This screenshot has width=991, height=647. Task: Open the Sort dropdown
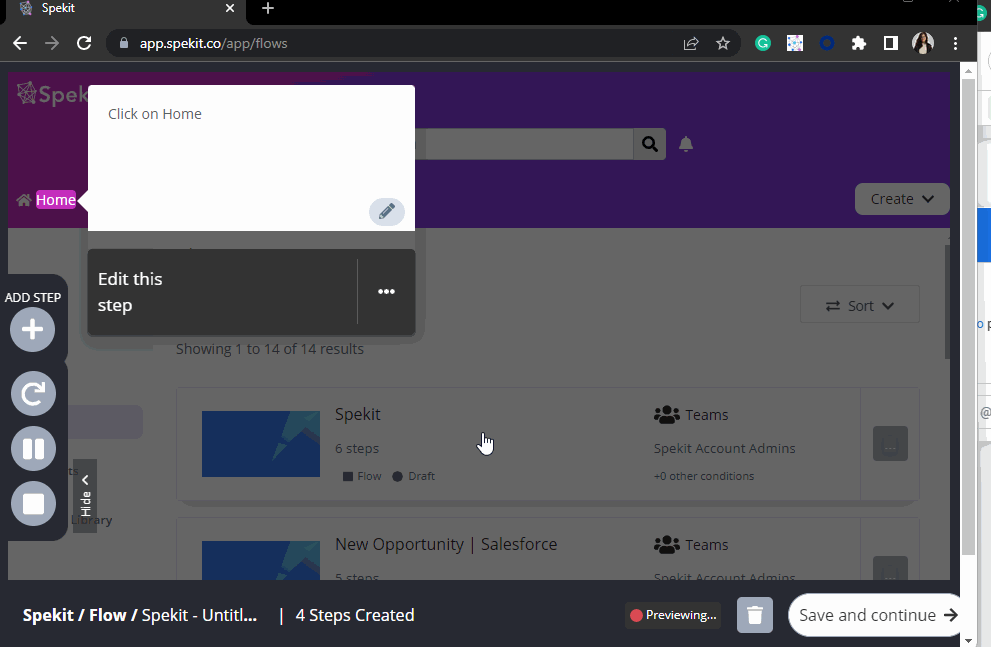pyautogui.click(x=860, y=305)
